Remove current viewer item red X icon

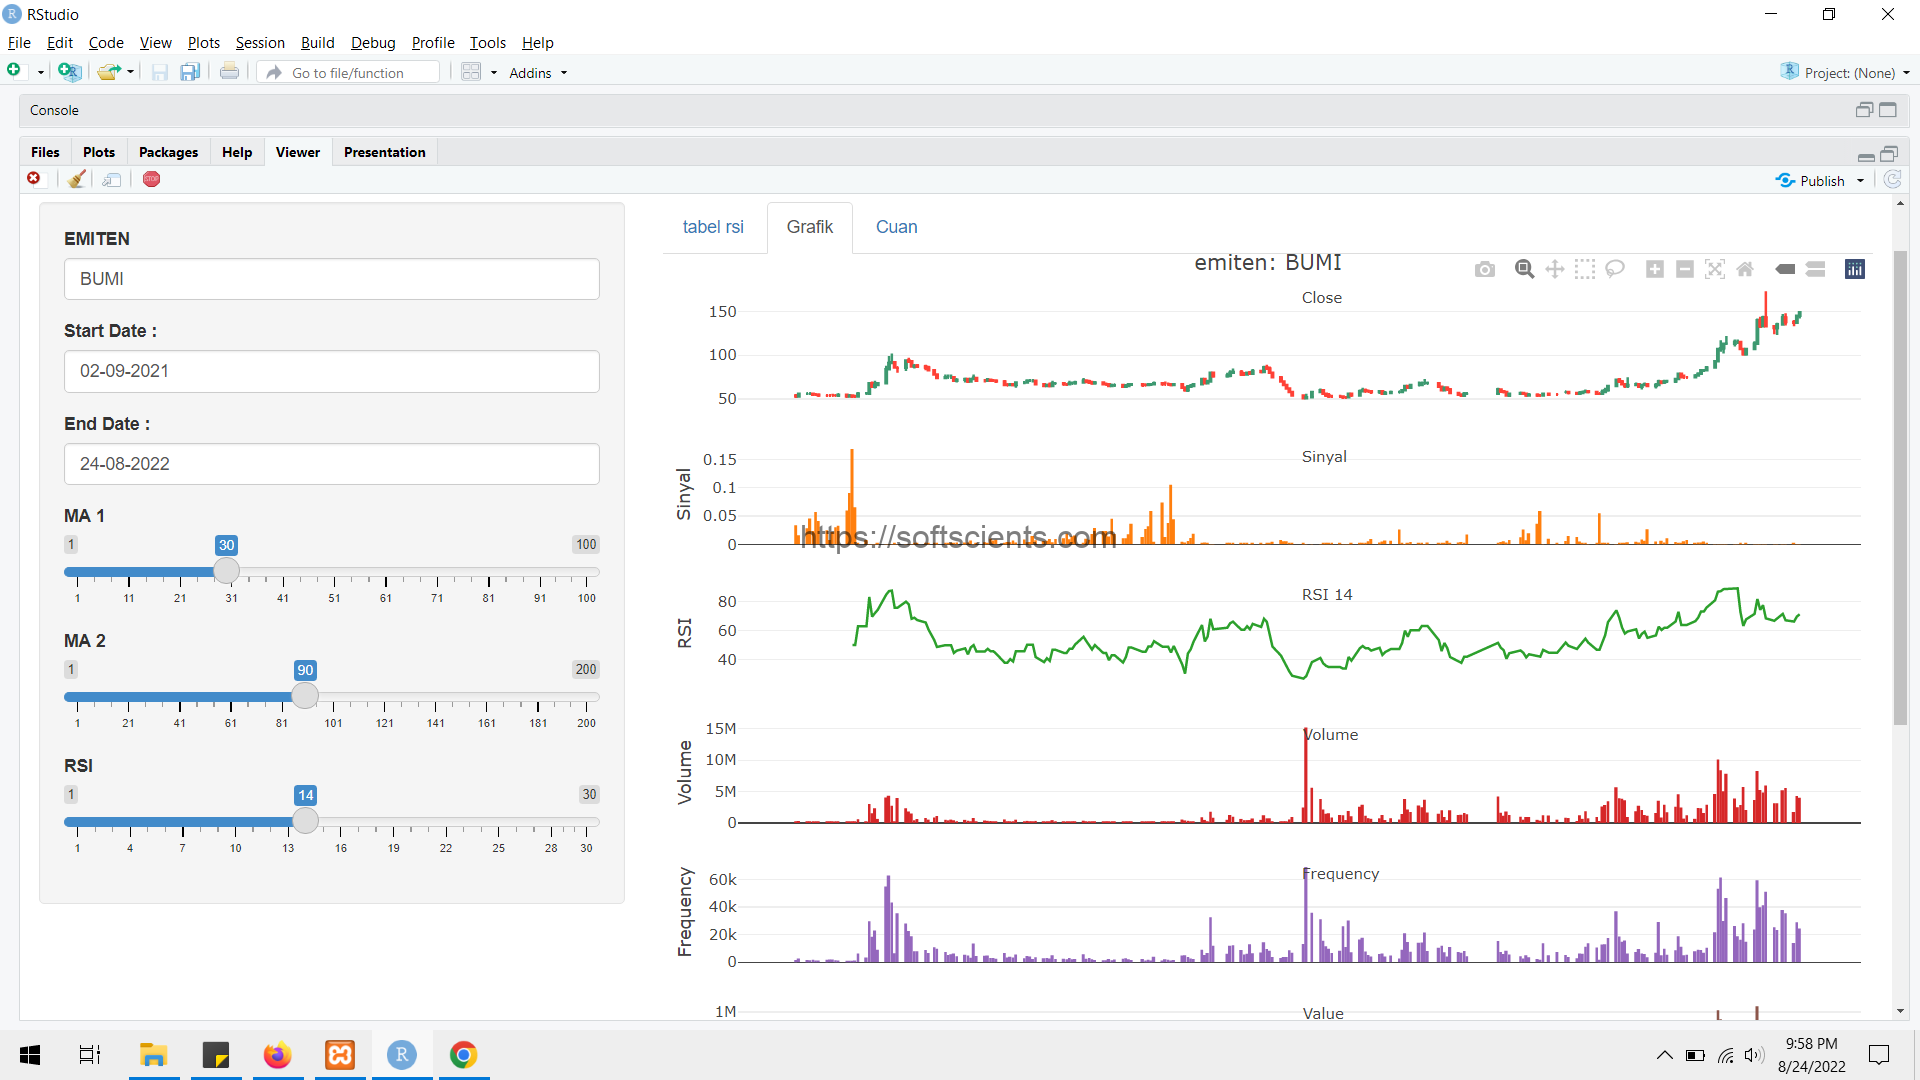coord(34,179)
